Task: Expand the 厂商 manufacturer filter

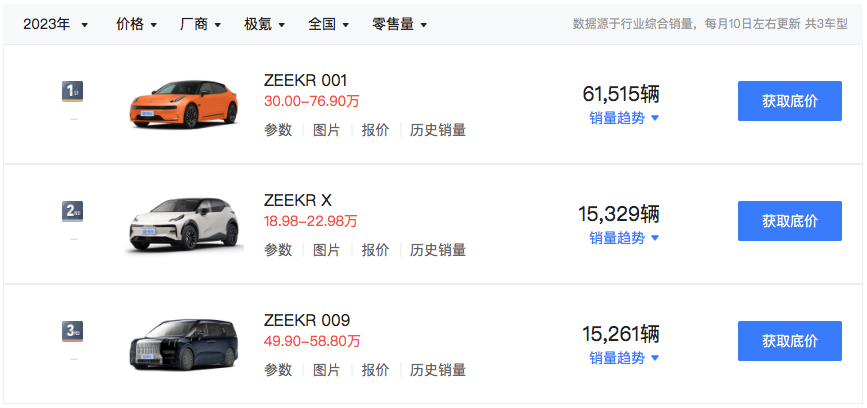Action: point(201,23)
